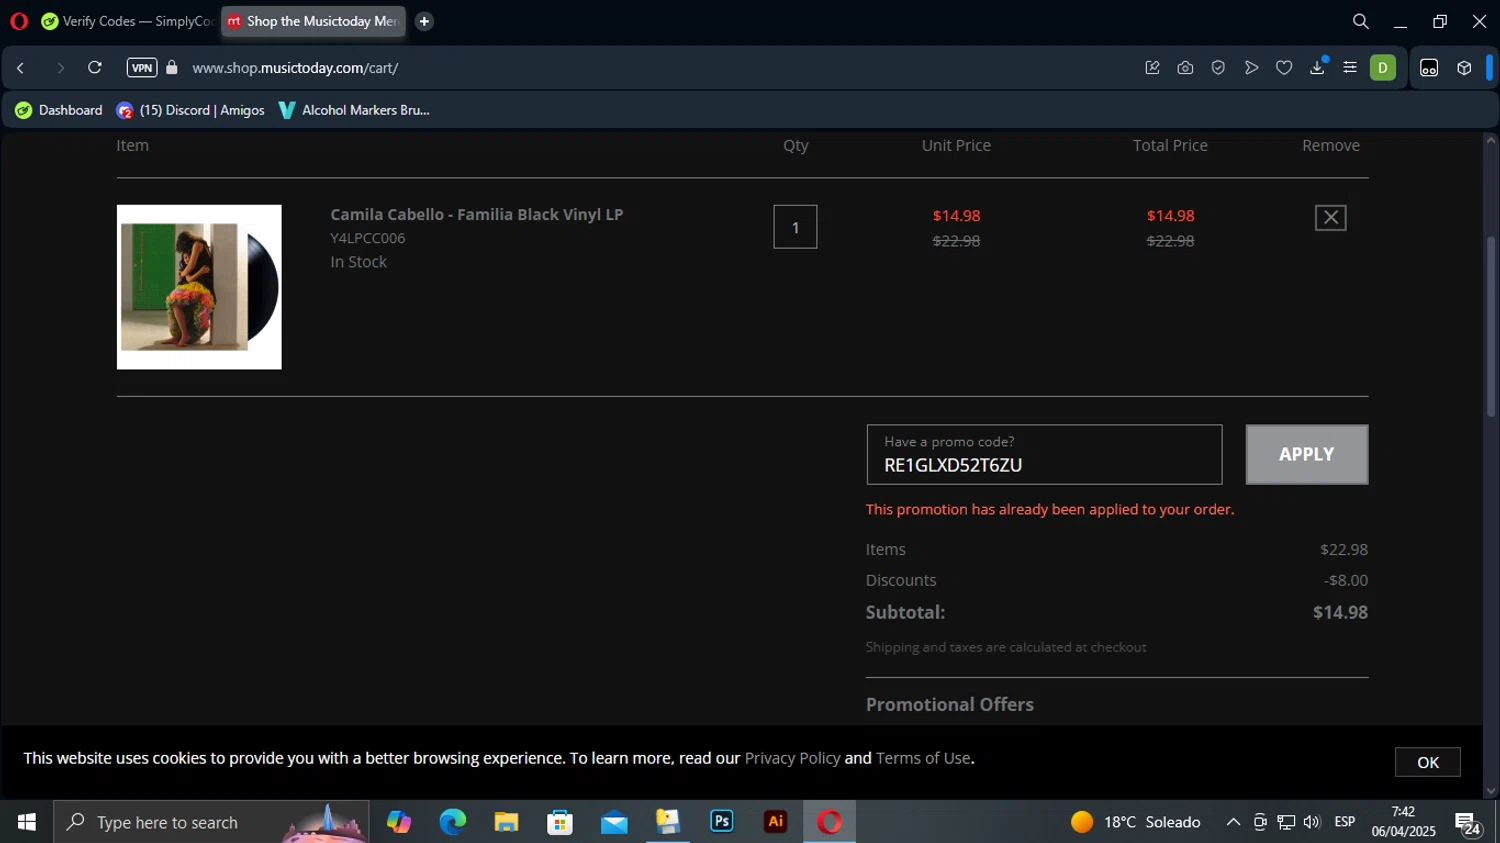Select the Discounts -$8.00 value
1500x843 pixels.
[1345, 580]
